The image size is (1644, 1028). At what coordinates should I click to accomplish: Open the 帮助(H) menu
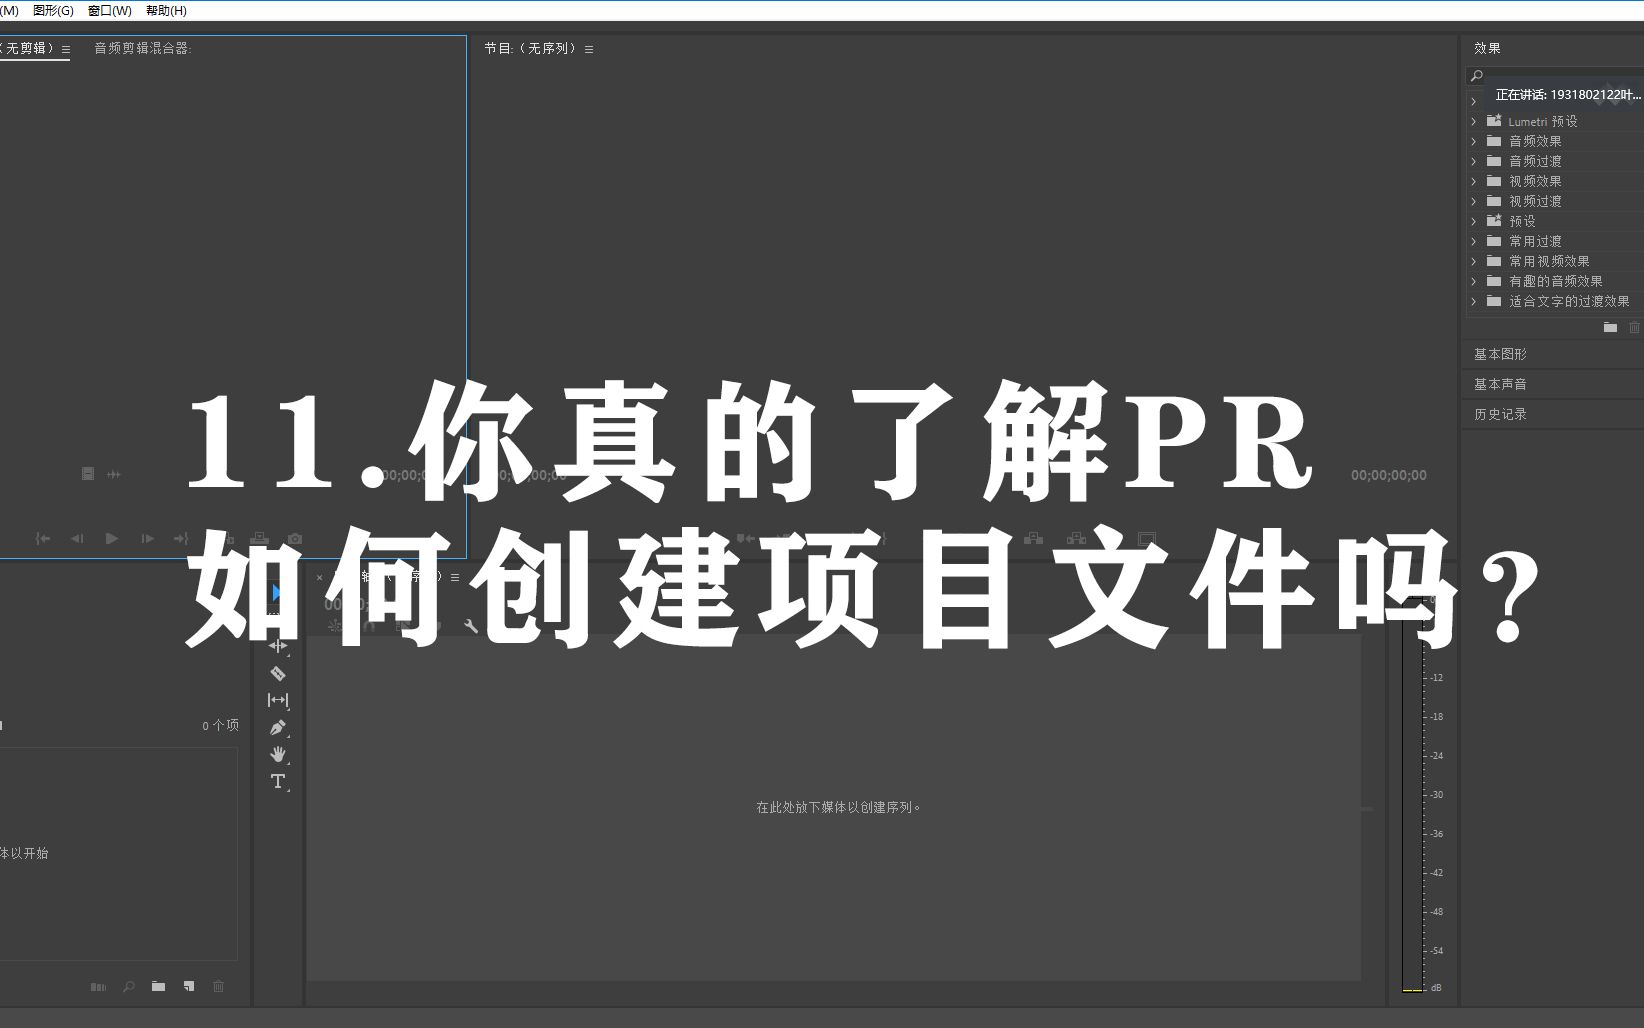point(166,10)
